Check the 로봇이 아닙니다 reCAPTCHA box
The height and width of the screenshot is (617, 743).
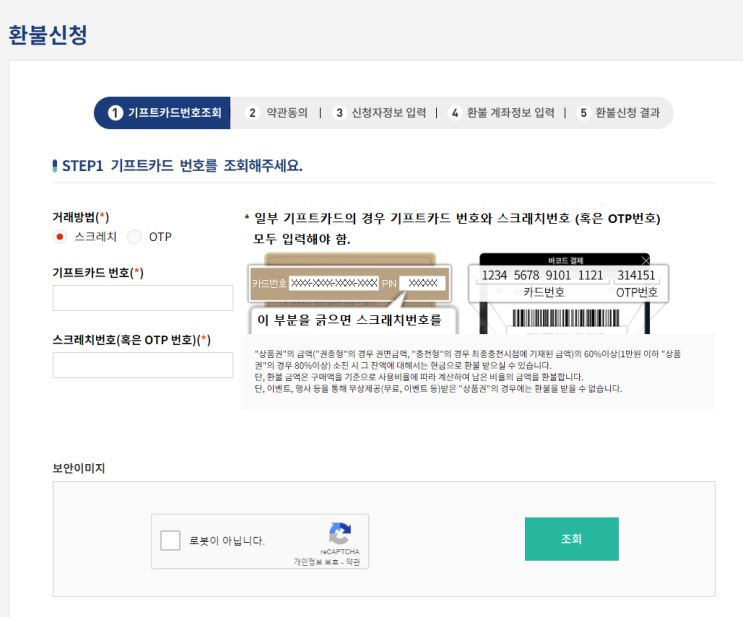coord(171,541)
